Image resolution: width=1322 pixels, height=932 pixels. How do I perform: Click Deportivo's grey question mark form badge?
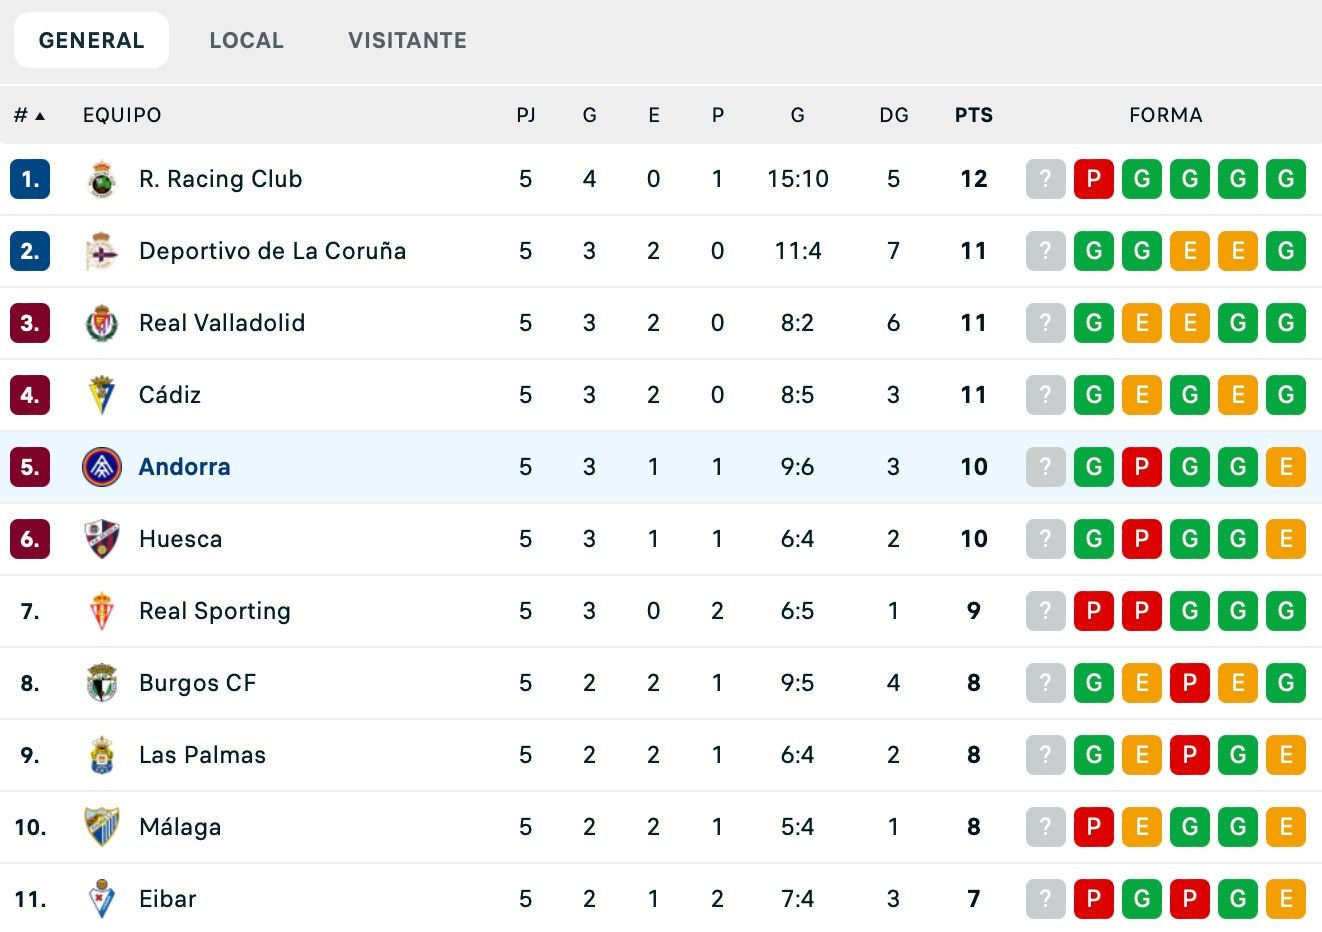1045,252
